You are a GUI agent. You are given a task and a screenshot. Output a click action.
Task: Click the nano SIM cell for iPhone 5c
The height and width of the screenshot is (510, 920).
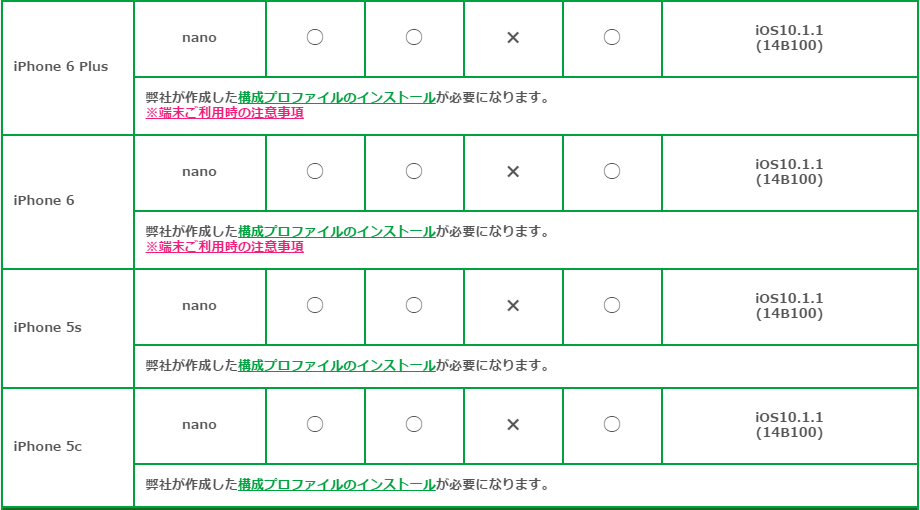(x=199, y=425)
